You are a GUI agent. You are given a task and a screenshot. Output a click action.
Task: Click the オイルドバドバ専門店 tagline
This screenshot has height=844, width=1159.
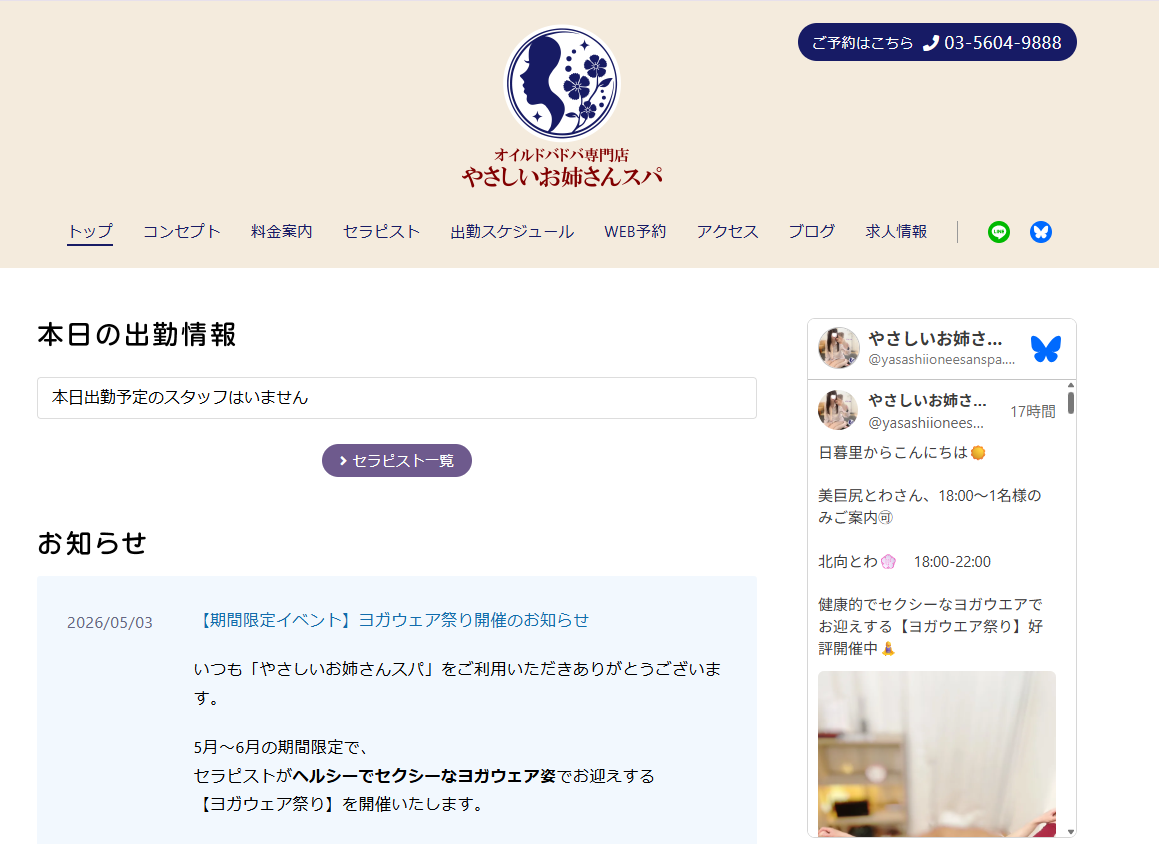tap(562, 154)
